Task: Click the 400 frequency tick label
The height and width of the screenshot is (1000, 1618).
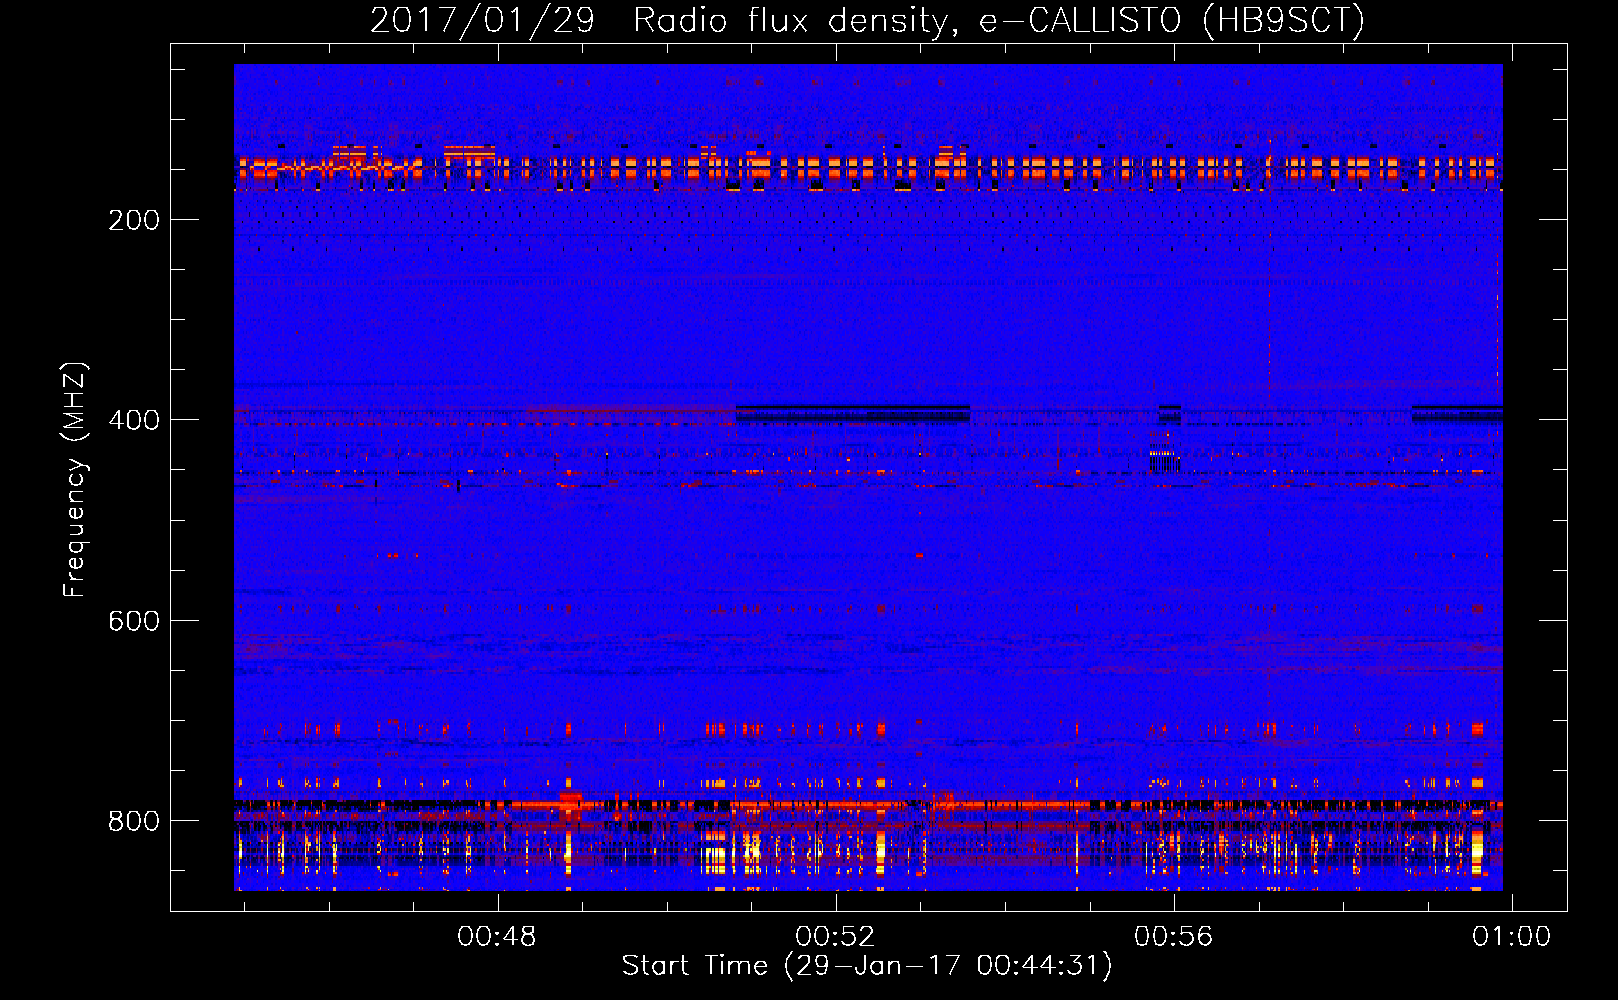Action: click(x=134, y=420)
